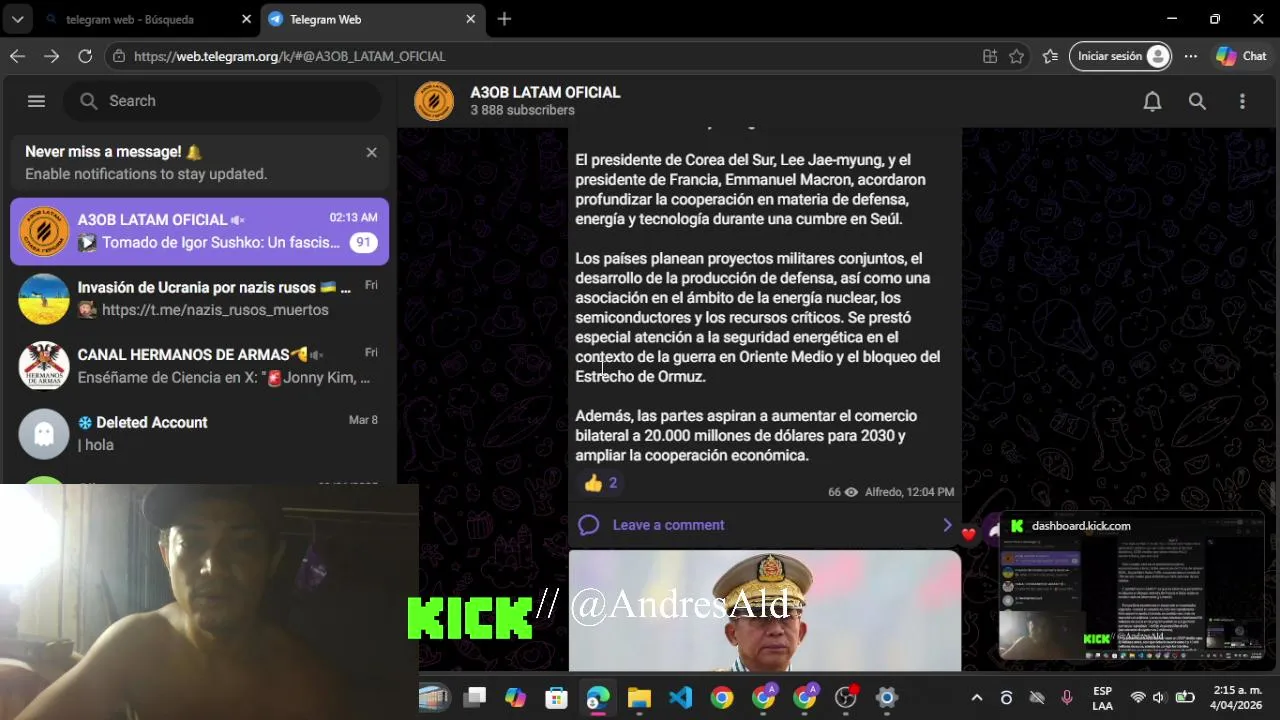
Task: Open comments using right chevron arrow
Action: [x=947, y=525]
